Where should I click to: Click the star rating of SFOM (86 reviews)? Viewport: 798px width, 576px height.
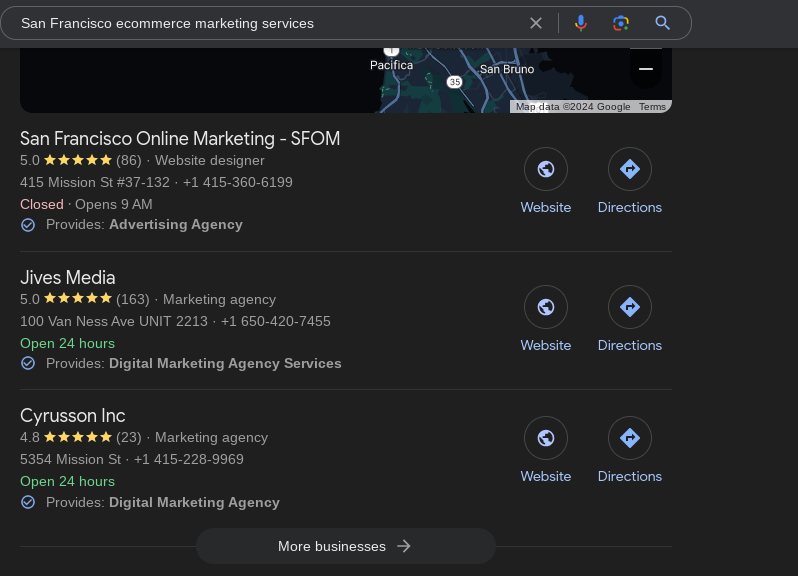tap(80, 160)
